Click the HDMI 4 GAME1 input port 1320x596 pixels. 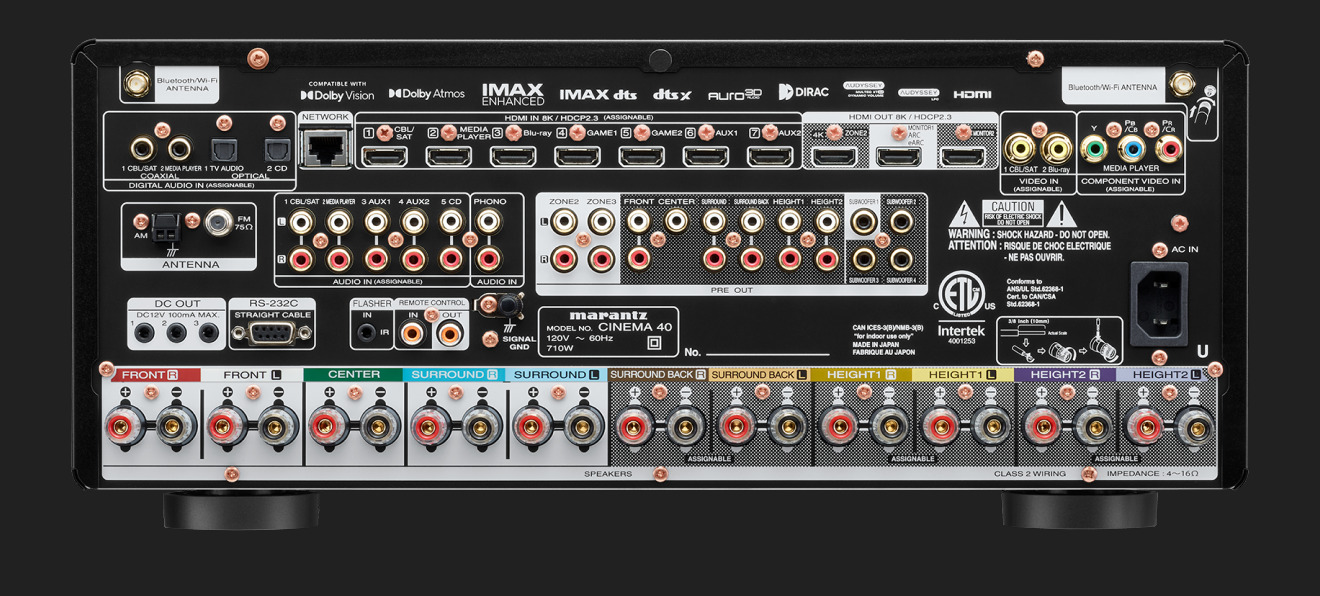577,156
